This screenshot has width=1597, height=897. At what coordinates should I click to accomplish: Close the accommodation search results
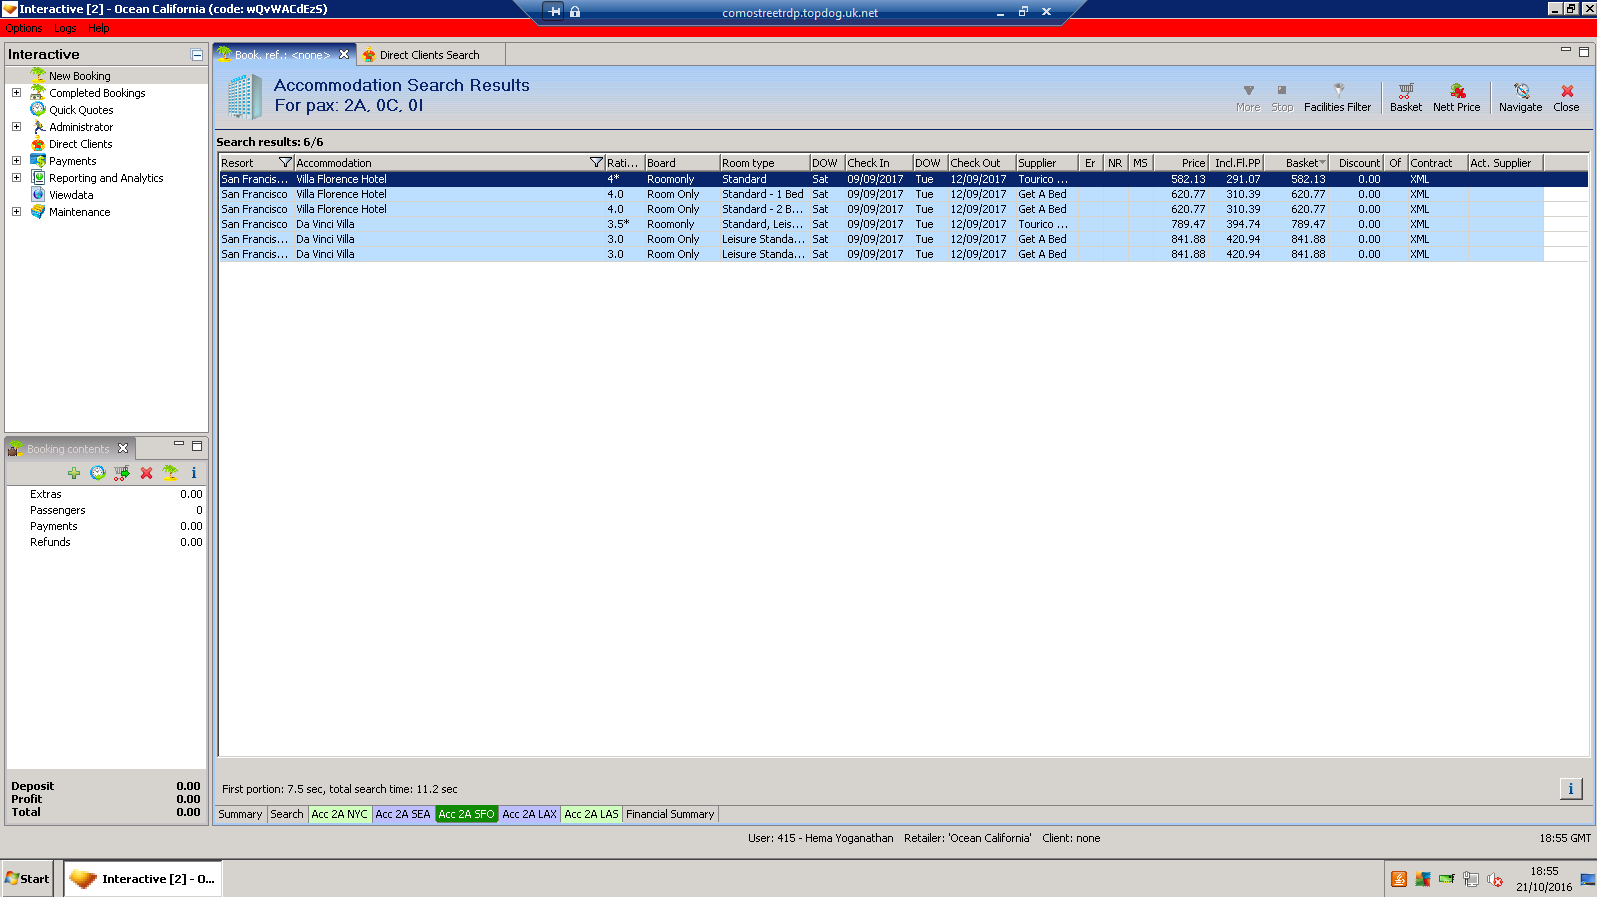pyautogui.click(x=1566, y=97)
